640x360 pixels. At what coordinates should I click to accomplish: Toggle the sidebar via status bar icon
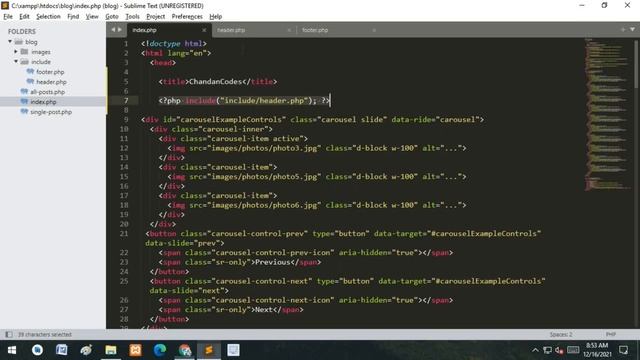click(x=9, y=334)
